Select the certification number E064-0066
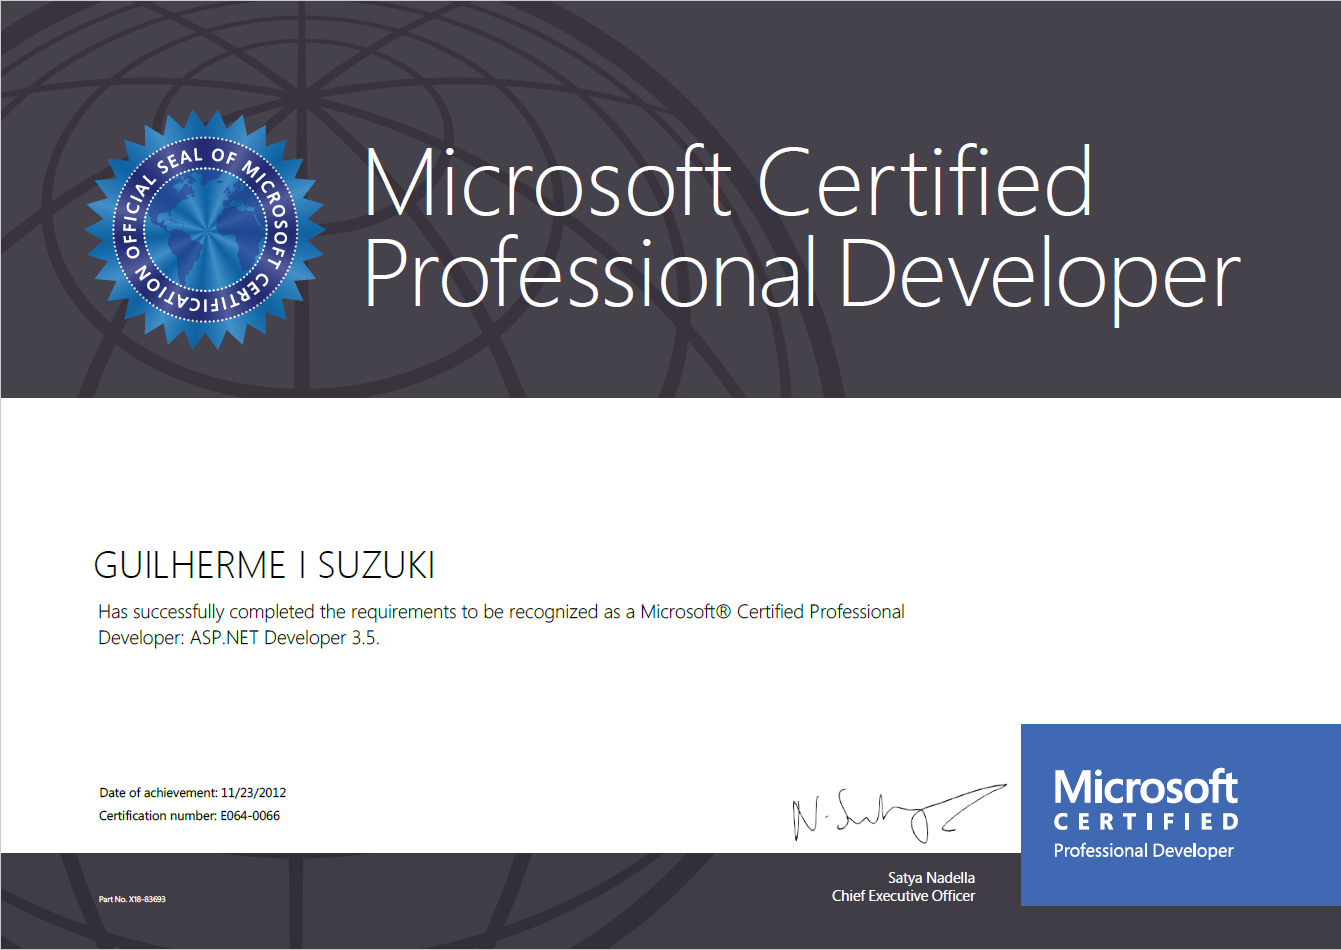 click(x=250, y=816)
